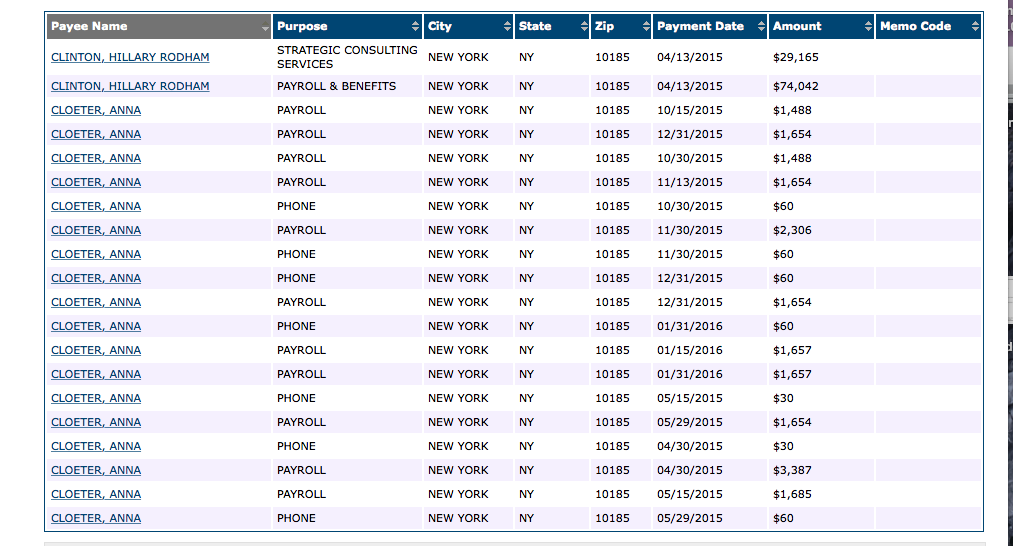
Task: Click the City column sort arrows
Action: [506, 26]
